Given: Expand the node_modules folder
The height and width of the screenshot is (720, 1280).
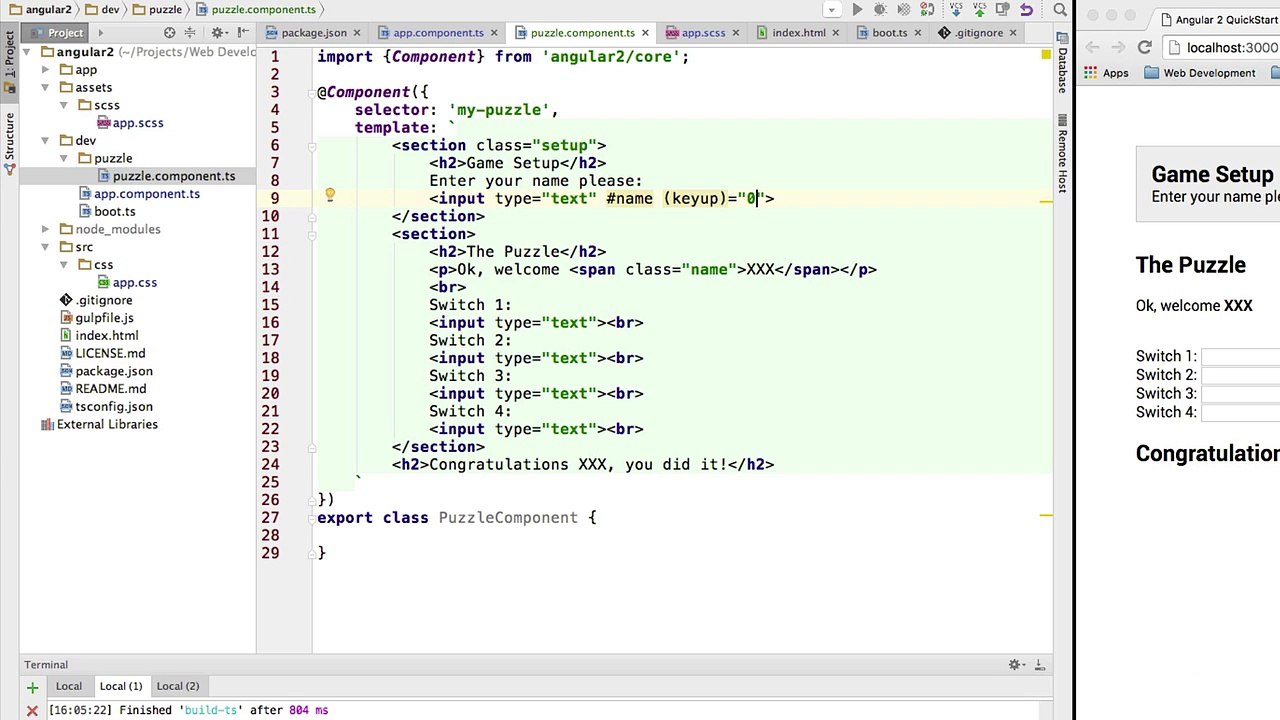Looking at the screenshot, I should [45, 229].
